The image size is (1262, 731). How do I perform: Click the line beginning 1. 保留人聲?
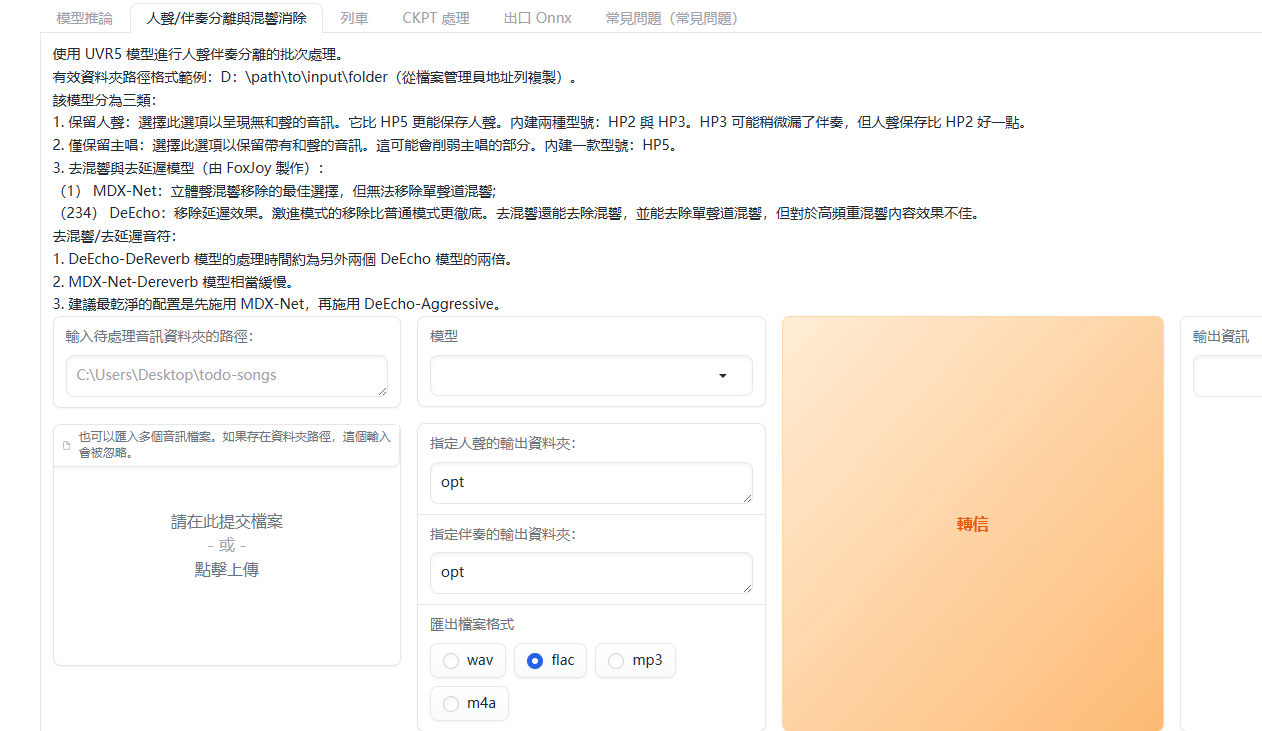click(540, 123)
